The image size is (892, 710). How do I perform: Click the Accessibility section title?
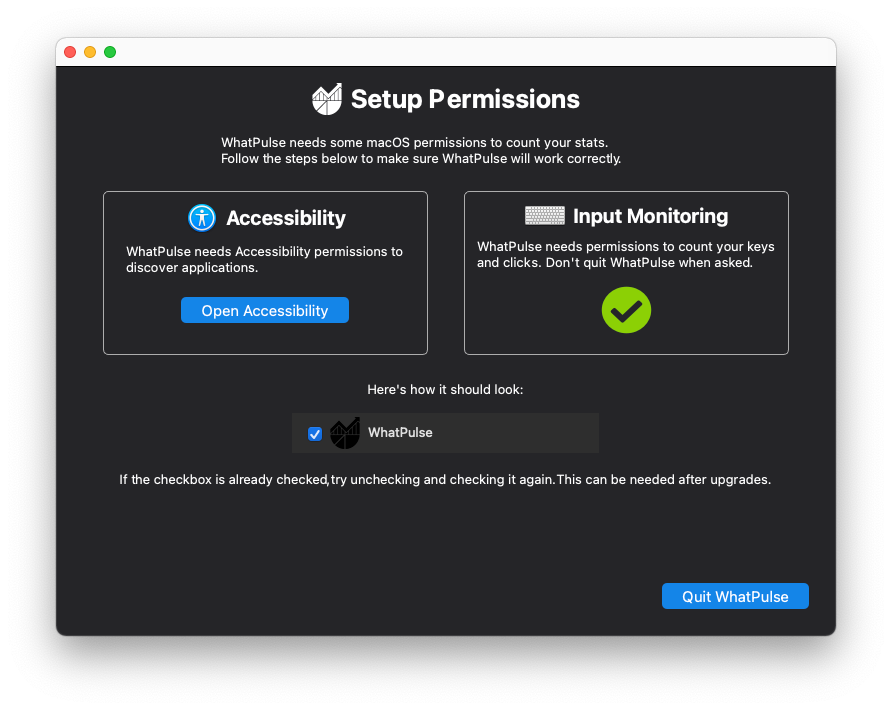coord(286,218)
